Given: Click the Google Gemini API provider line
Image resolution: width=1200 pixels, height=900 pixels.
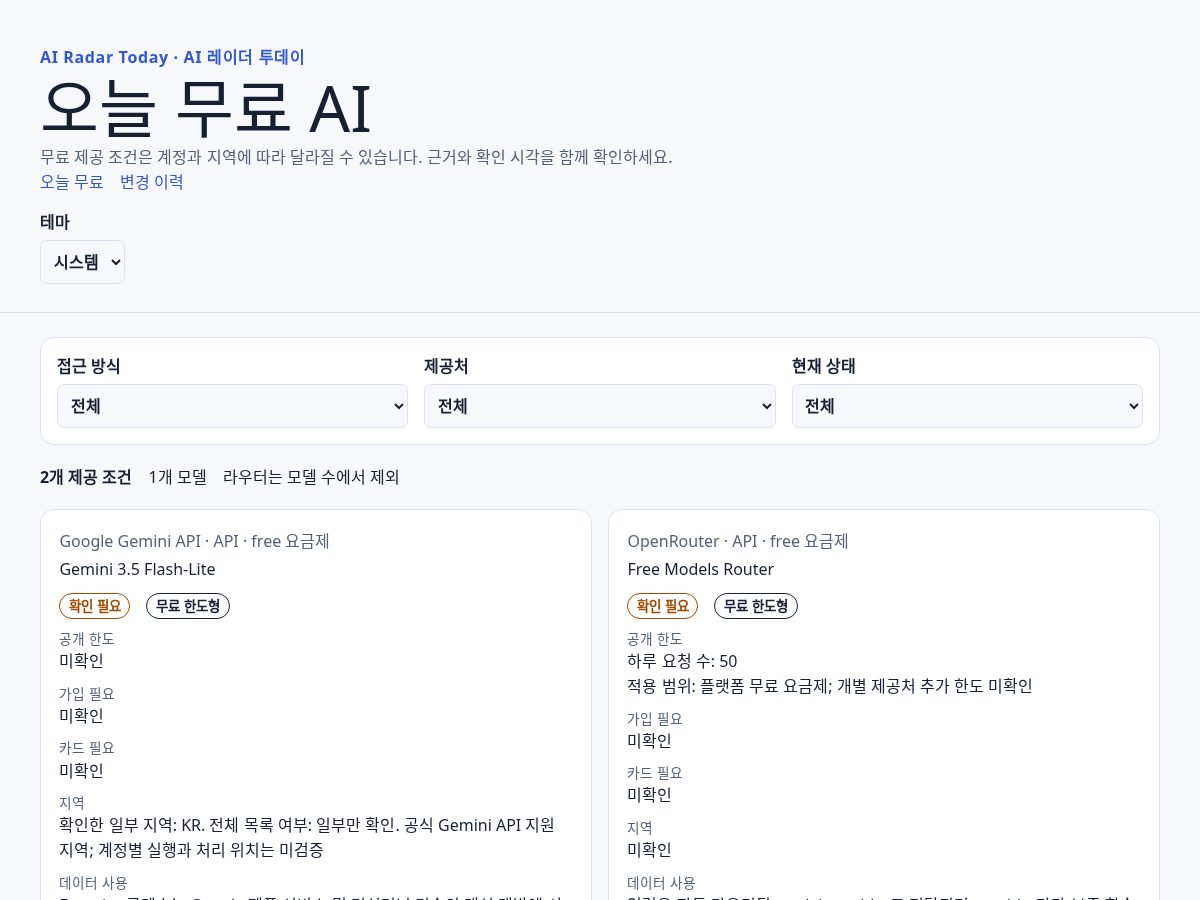Looking at the screenshot, I should click(x=195, y=541).
